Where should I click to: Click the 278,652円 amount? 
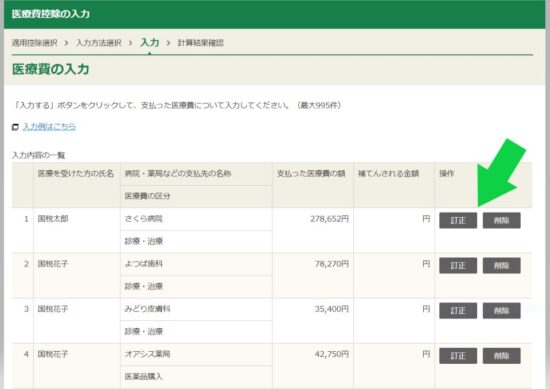329,219
